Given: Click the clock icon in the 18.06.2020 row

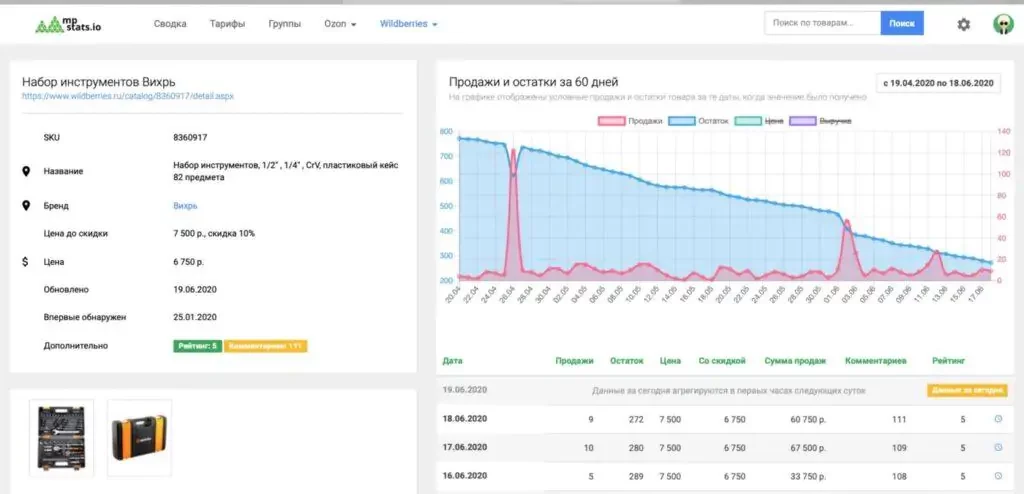Looking at the screenshot, I should pos(997,419).
